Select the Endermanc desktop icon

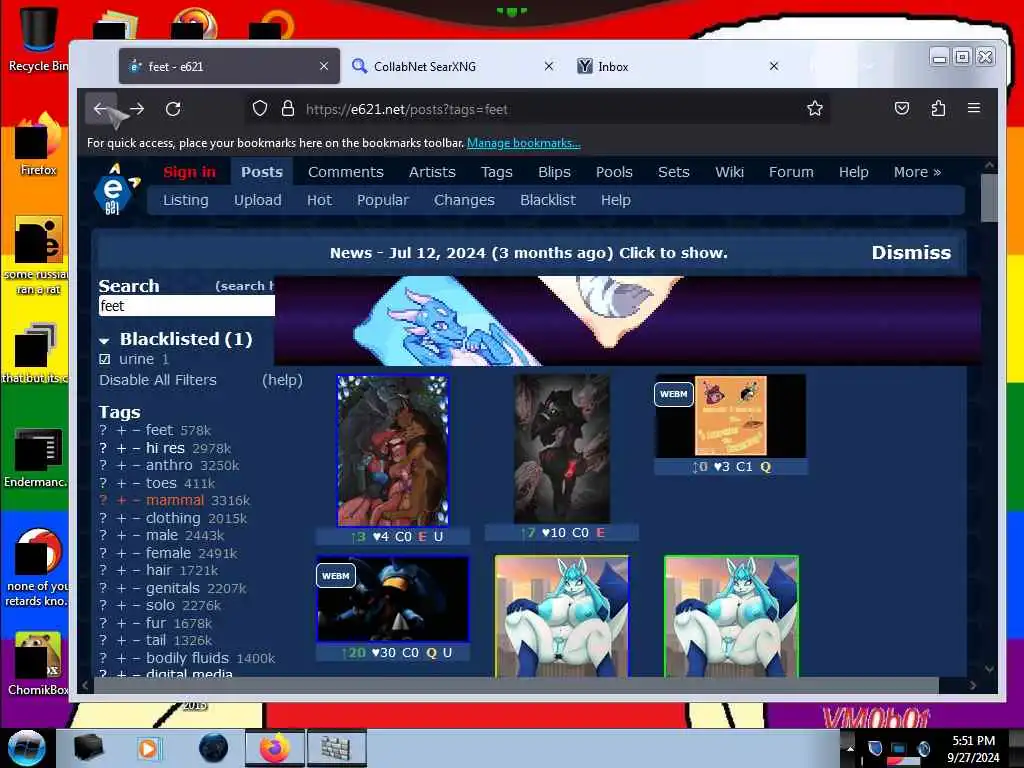(37, 457)
